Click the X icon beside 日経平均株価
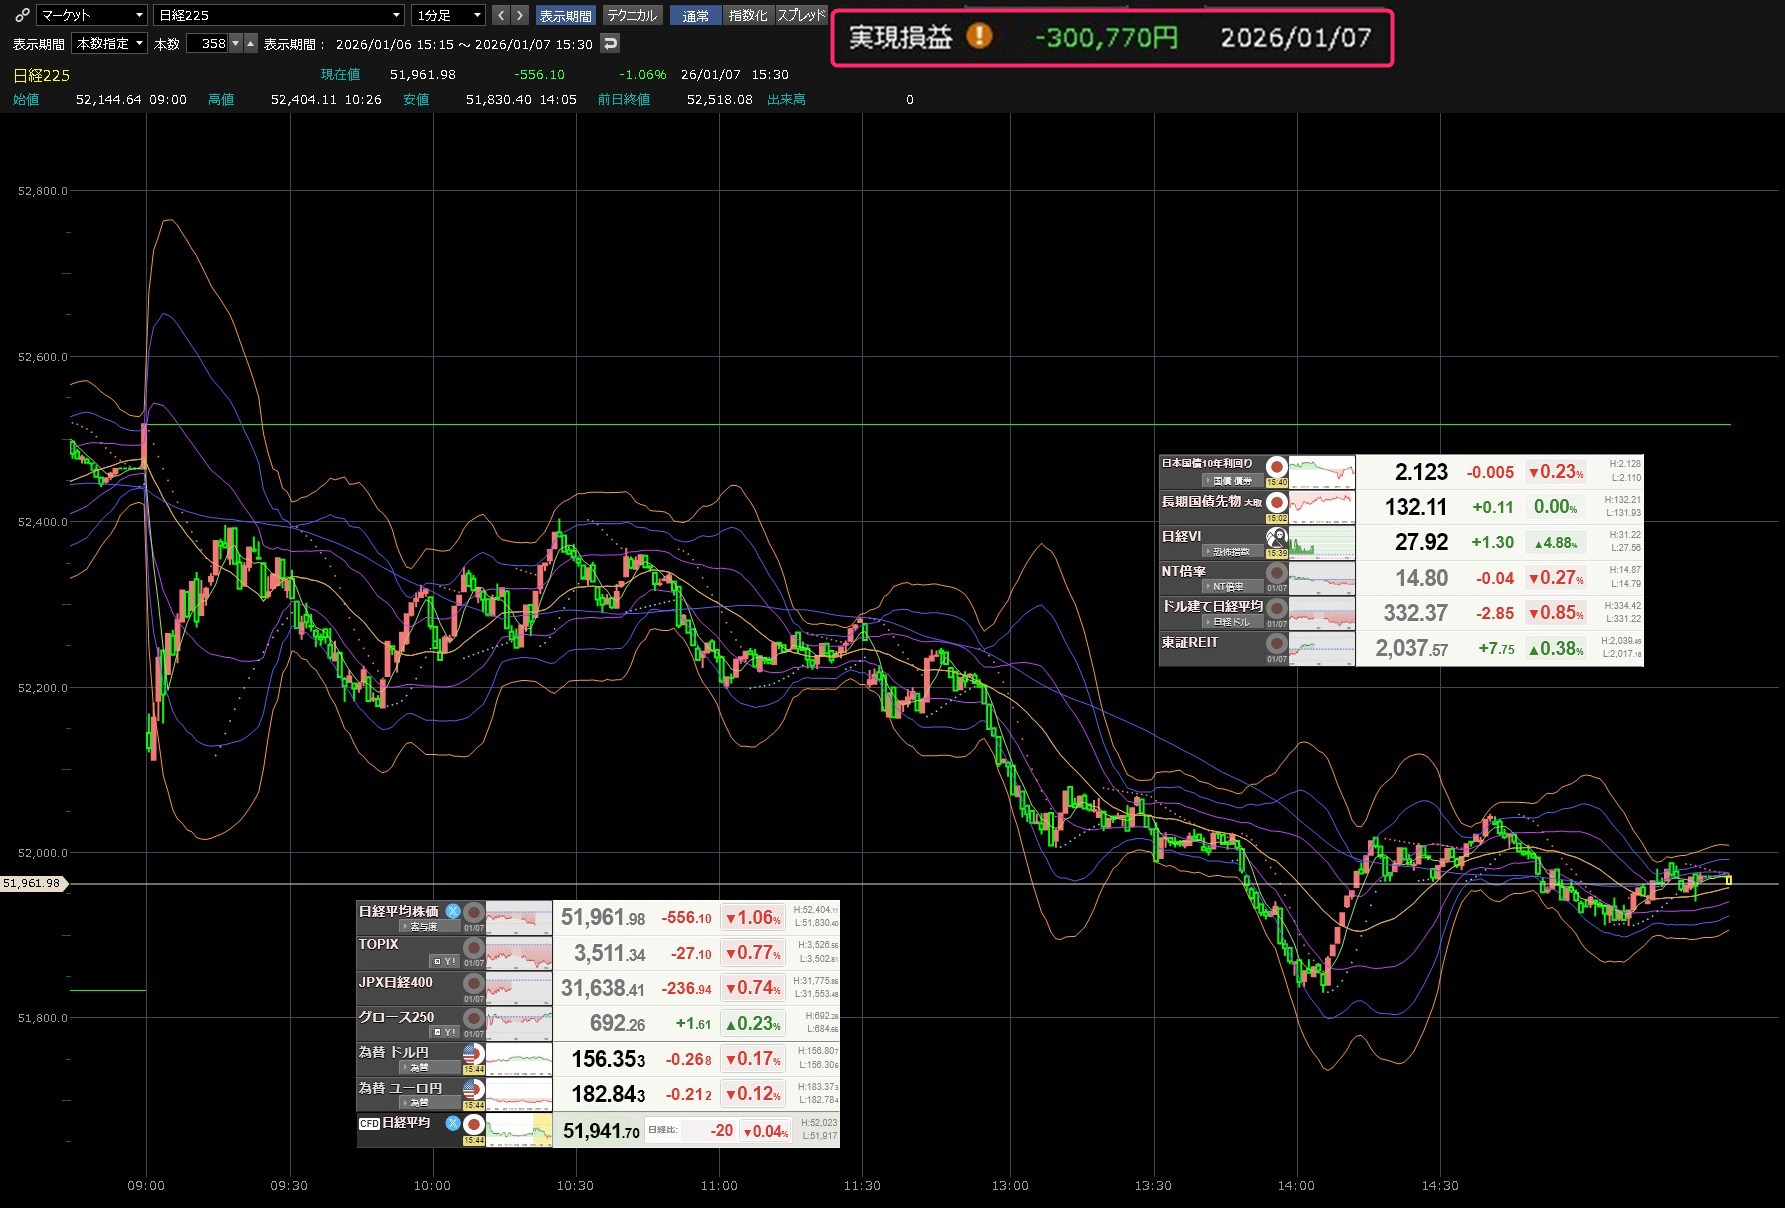1785x1208 pixels. point(453,911)
